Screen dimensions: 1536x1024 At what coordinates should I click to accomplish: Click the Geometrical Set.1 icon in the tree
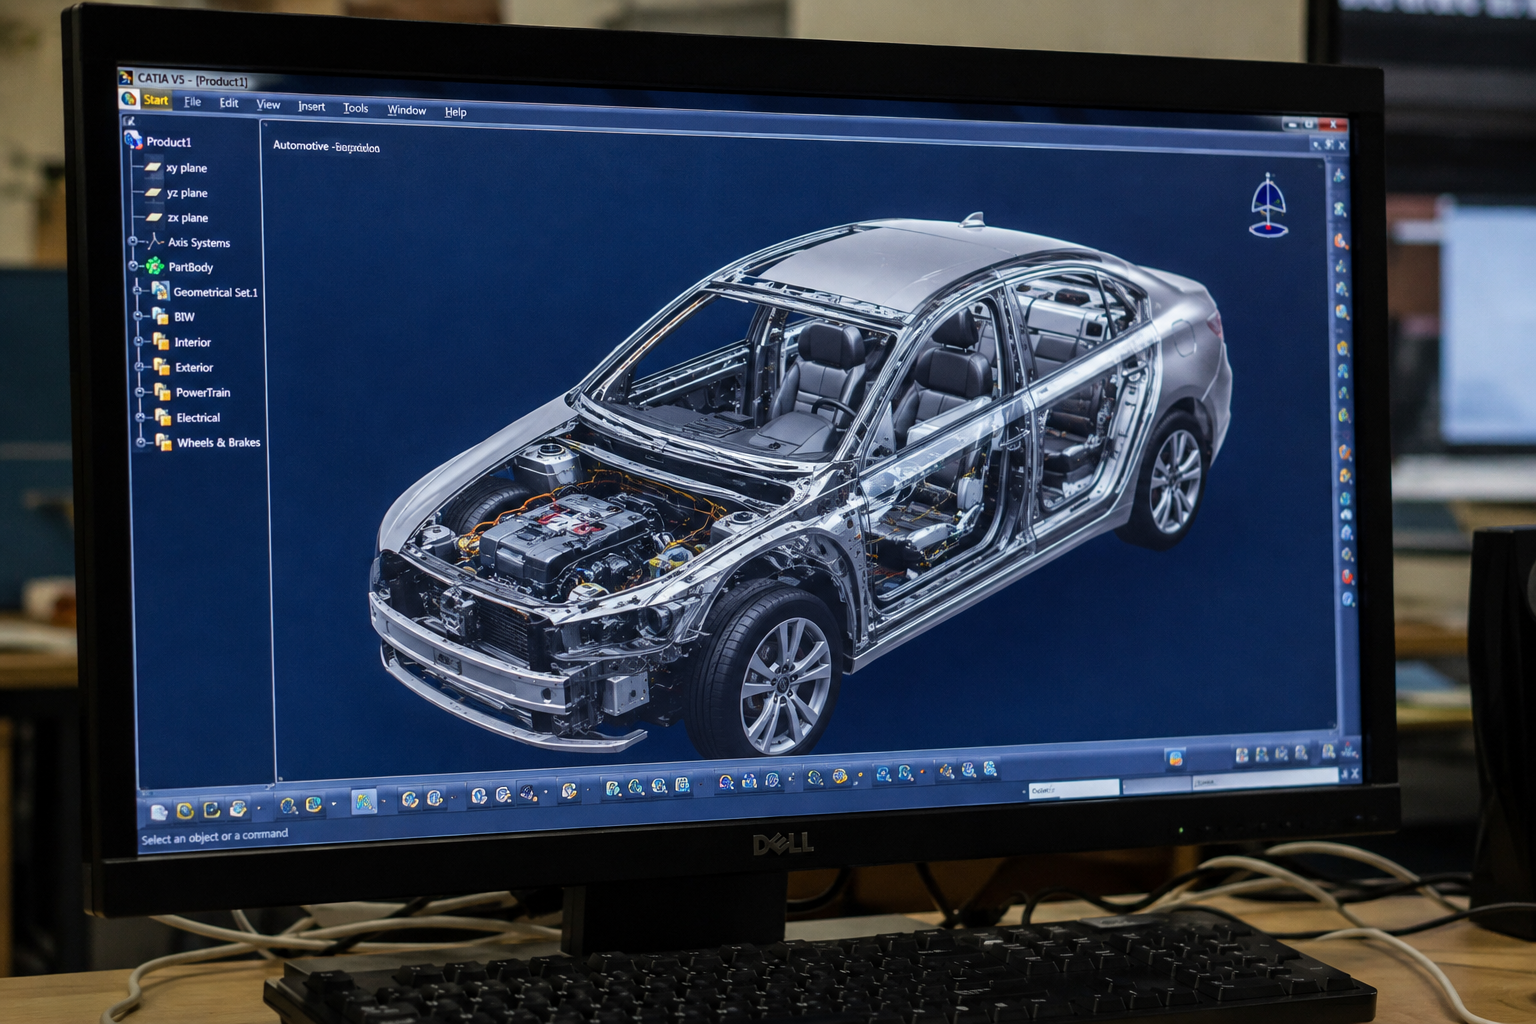pyautogui.click(x=160, y=291)
